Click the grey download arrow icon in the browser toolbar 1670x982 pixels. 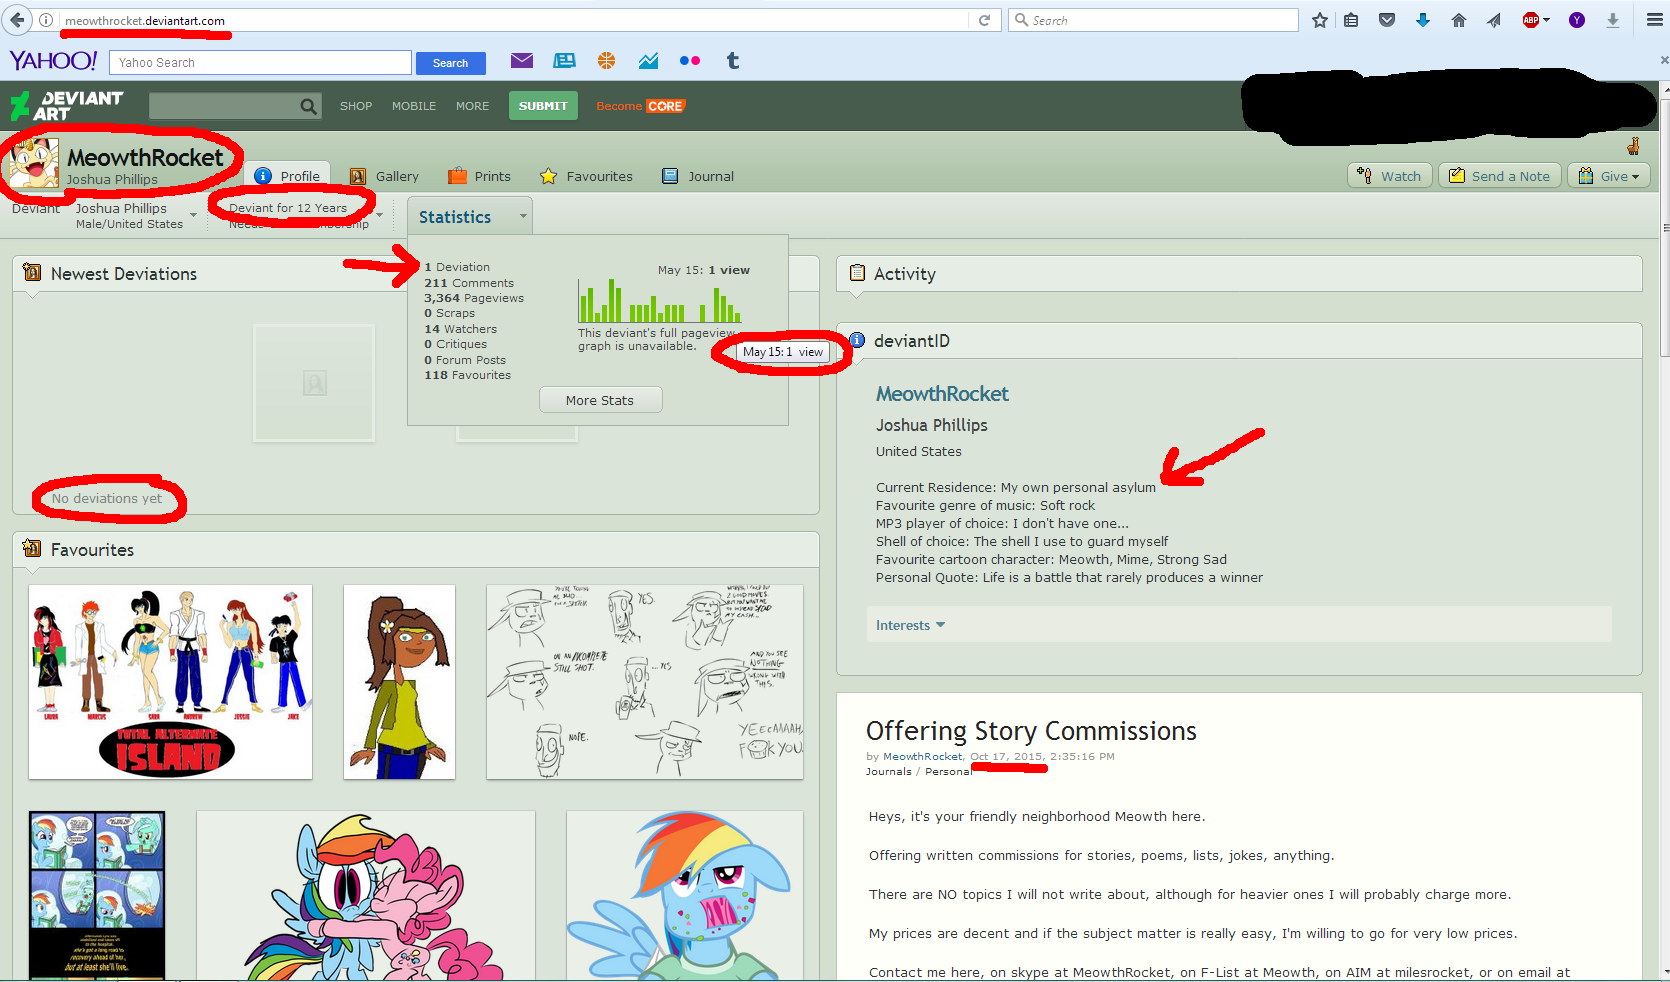pyautogui.click(x=1613, y=20)
